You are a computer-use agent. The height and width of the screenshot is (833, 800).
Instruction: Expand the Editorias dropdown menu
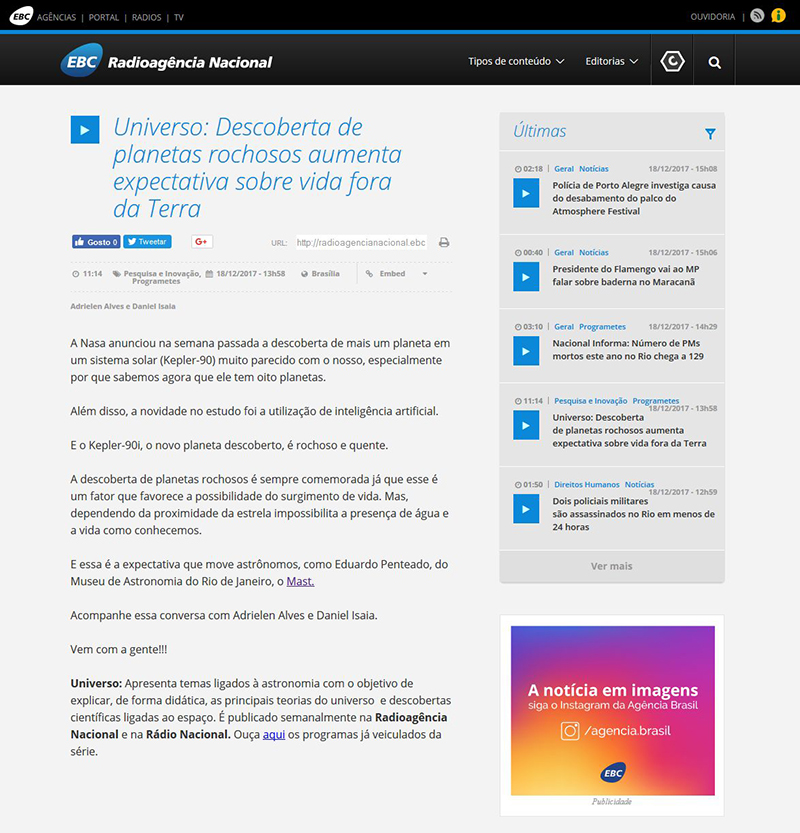coord(612,62)
